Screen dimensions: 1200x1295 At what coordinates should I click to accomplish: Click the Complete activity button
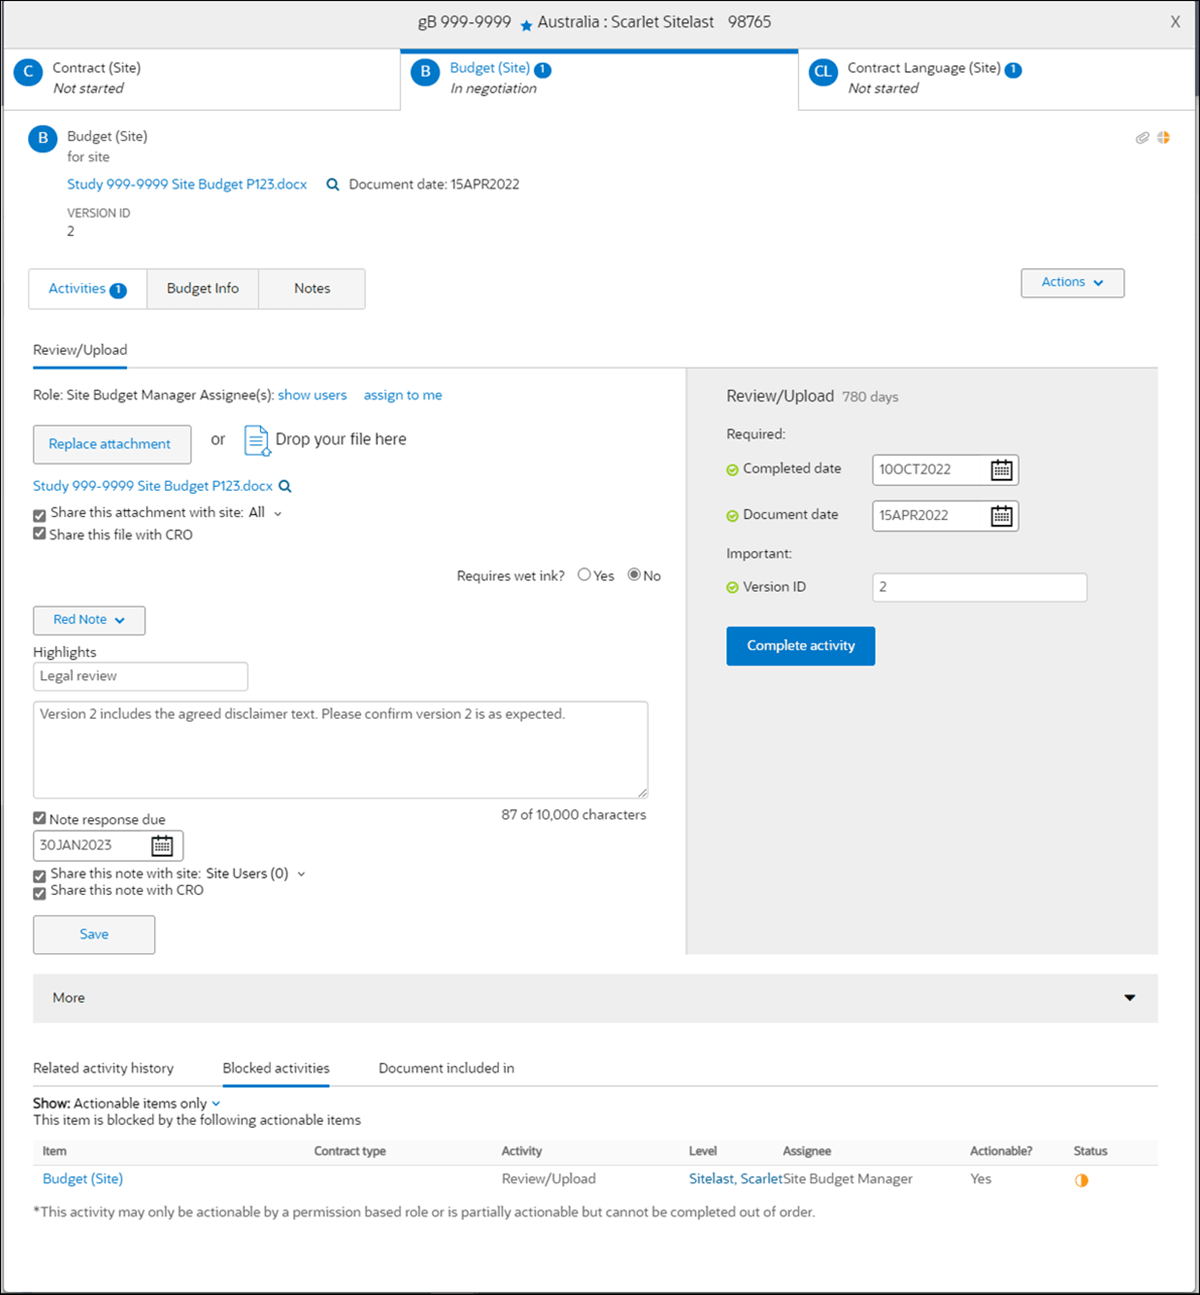(x=800, y=645)
